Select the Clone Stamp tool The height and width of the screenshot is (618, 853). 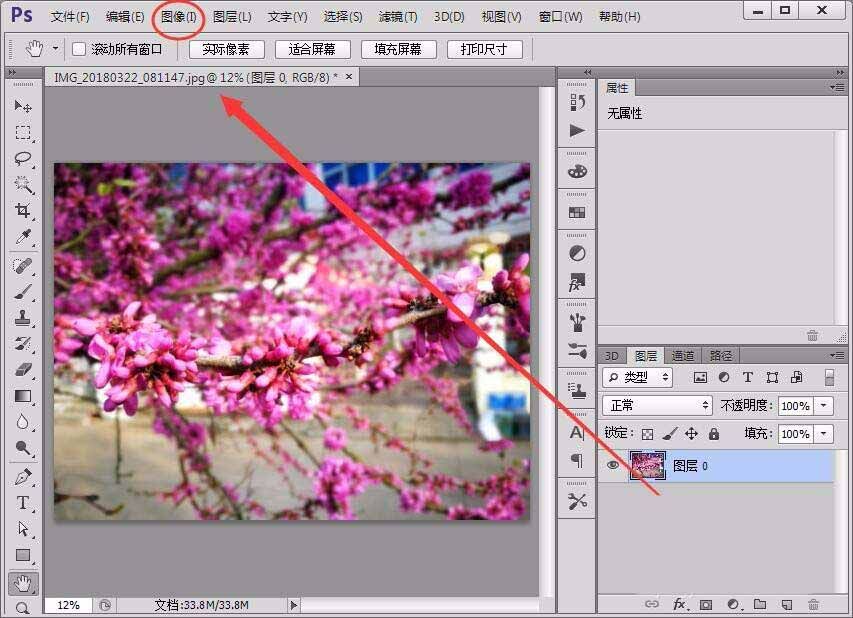click(x=22, y=317)
